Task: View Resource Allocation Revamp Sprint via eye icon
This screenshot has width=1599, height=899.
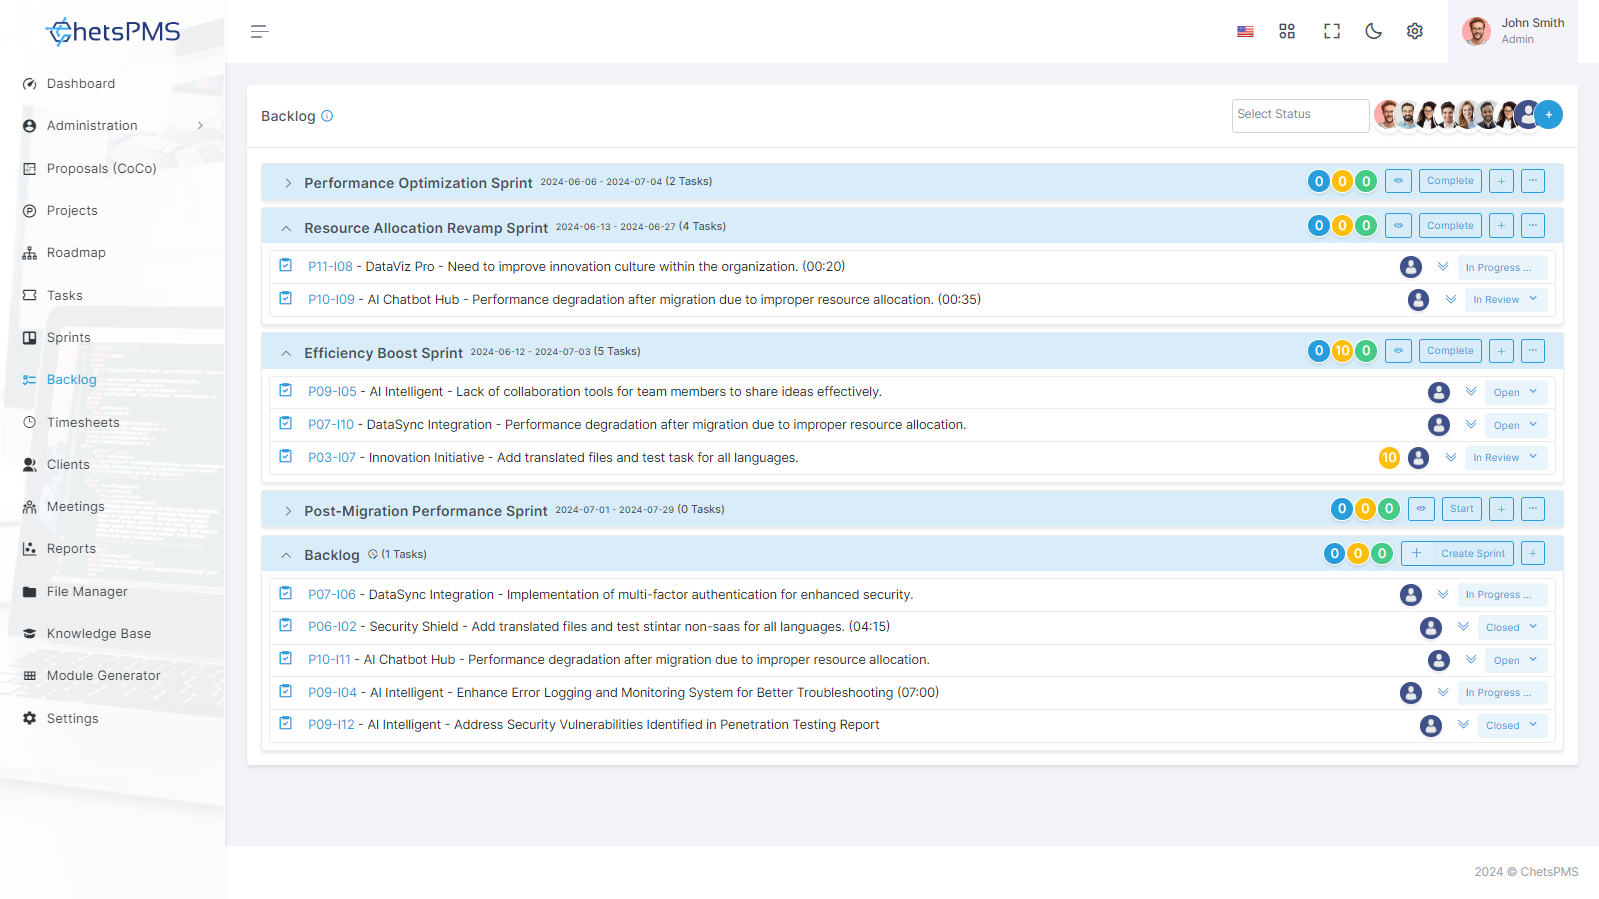Action: pos(1398,226)
